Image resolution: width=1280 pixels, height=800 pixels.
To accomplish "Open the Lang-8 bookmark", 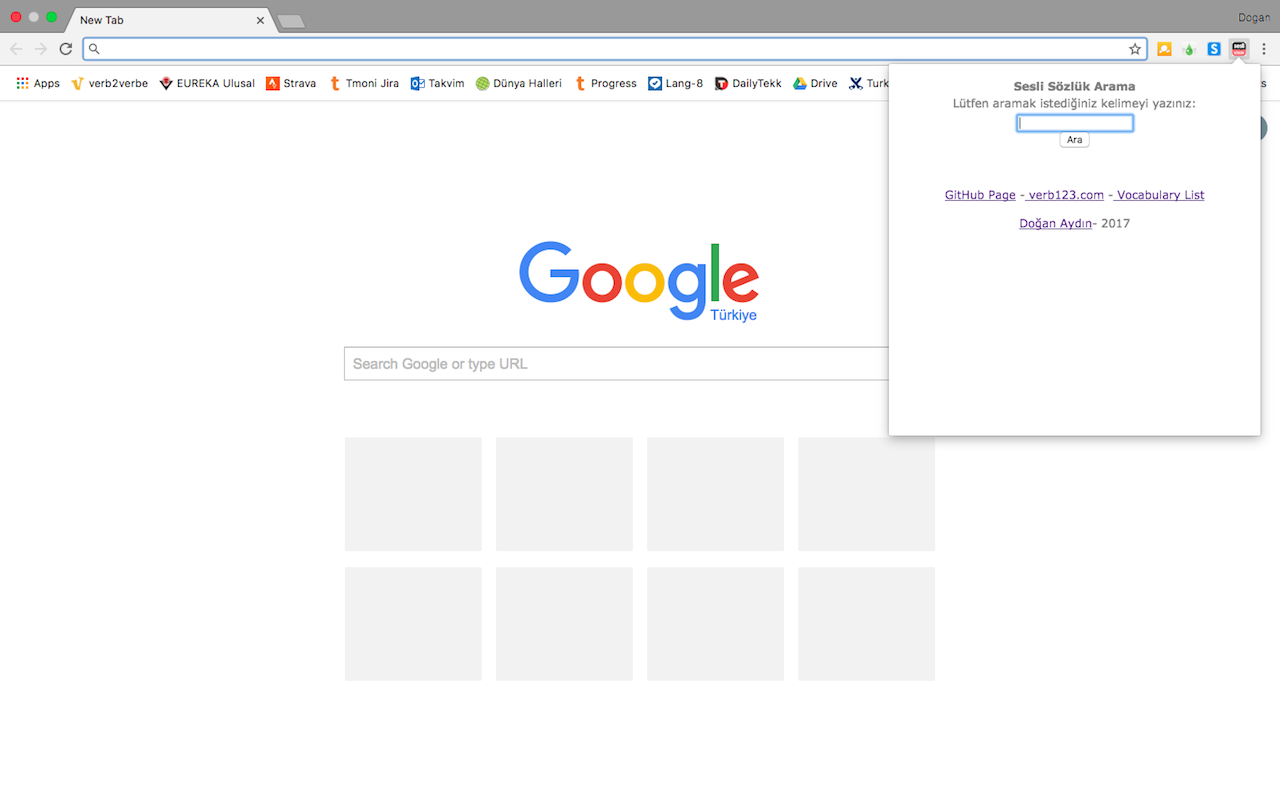I will pyautogui.click(x=676, y=83).
